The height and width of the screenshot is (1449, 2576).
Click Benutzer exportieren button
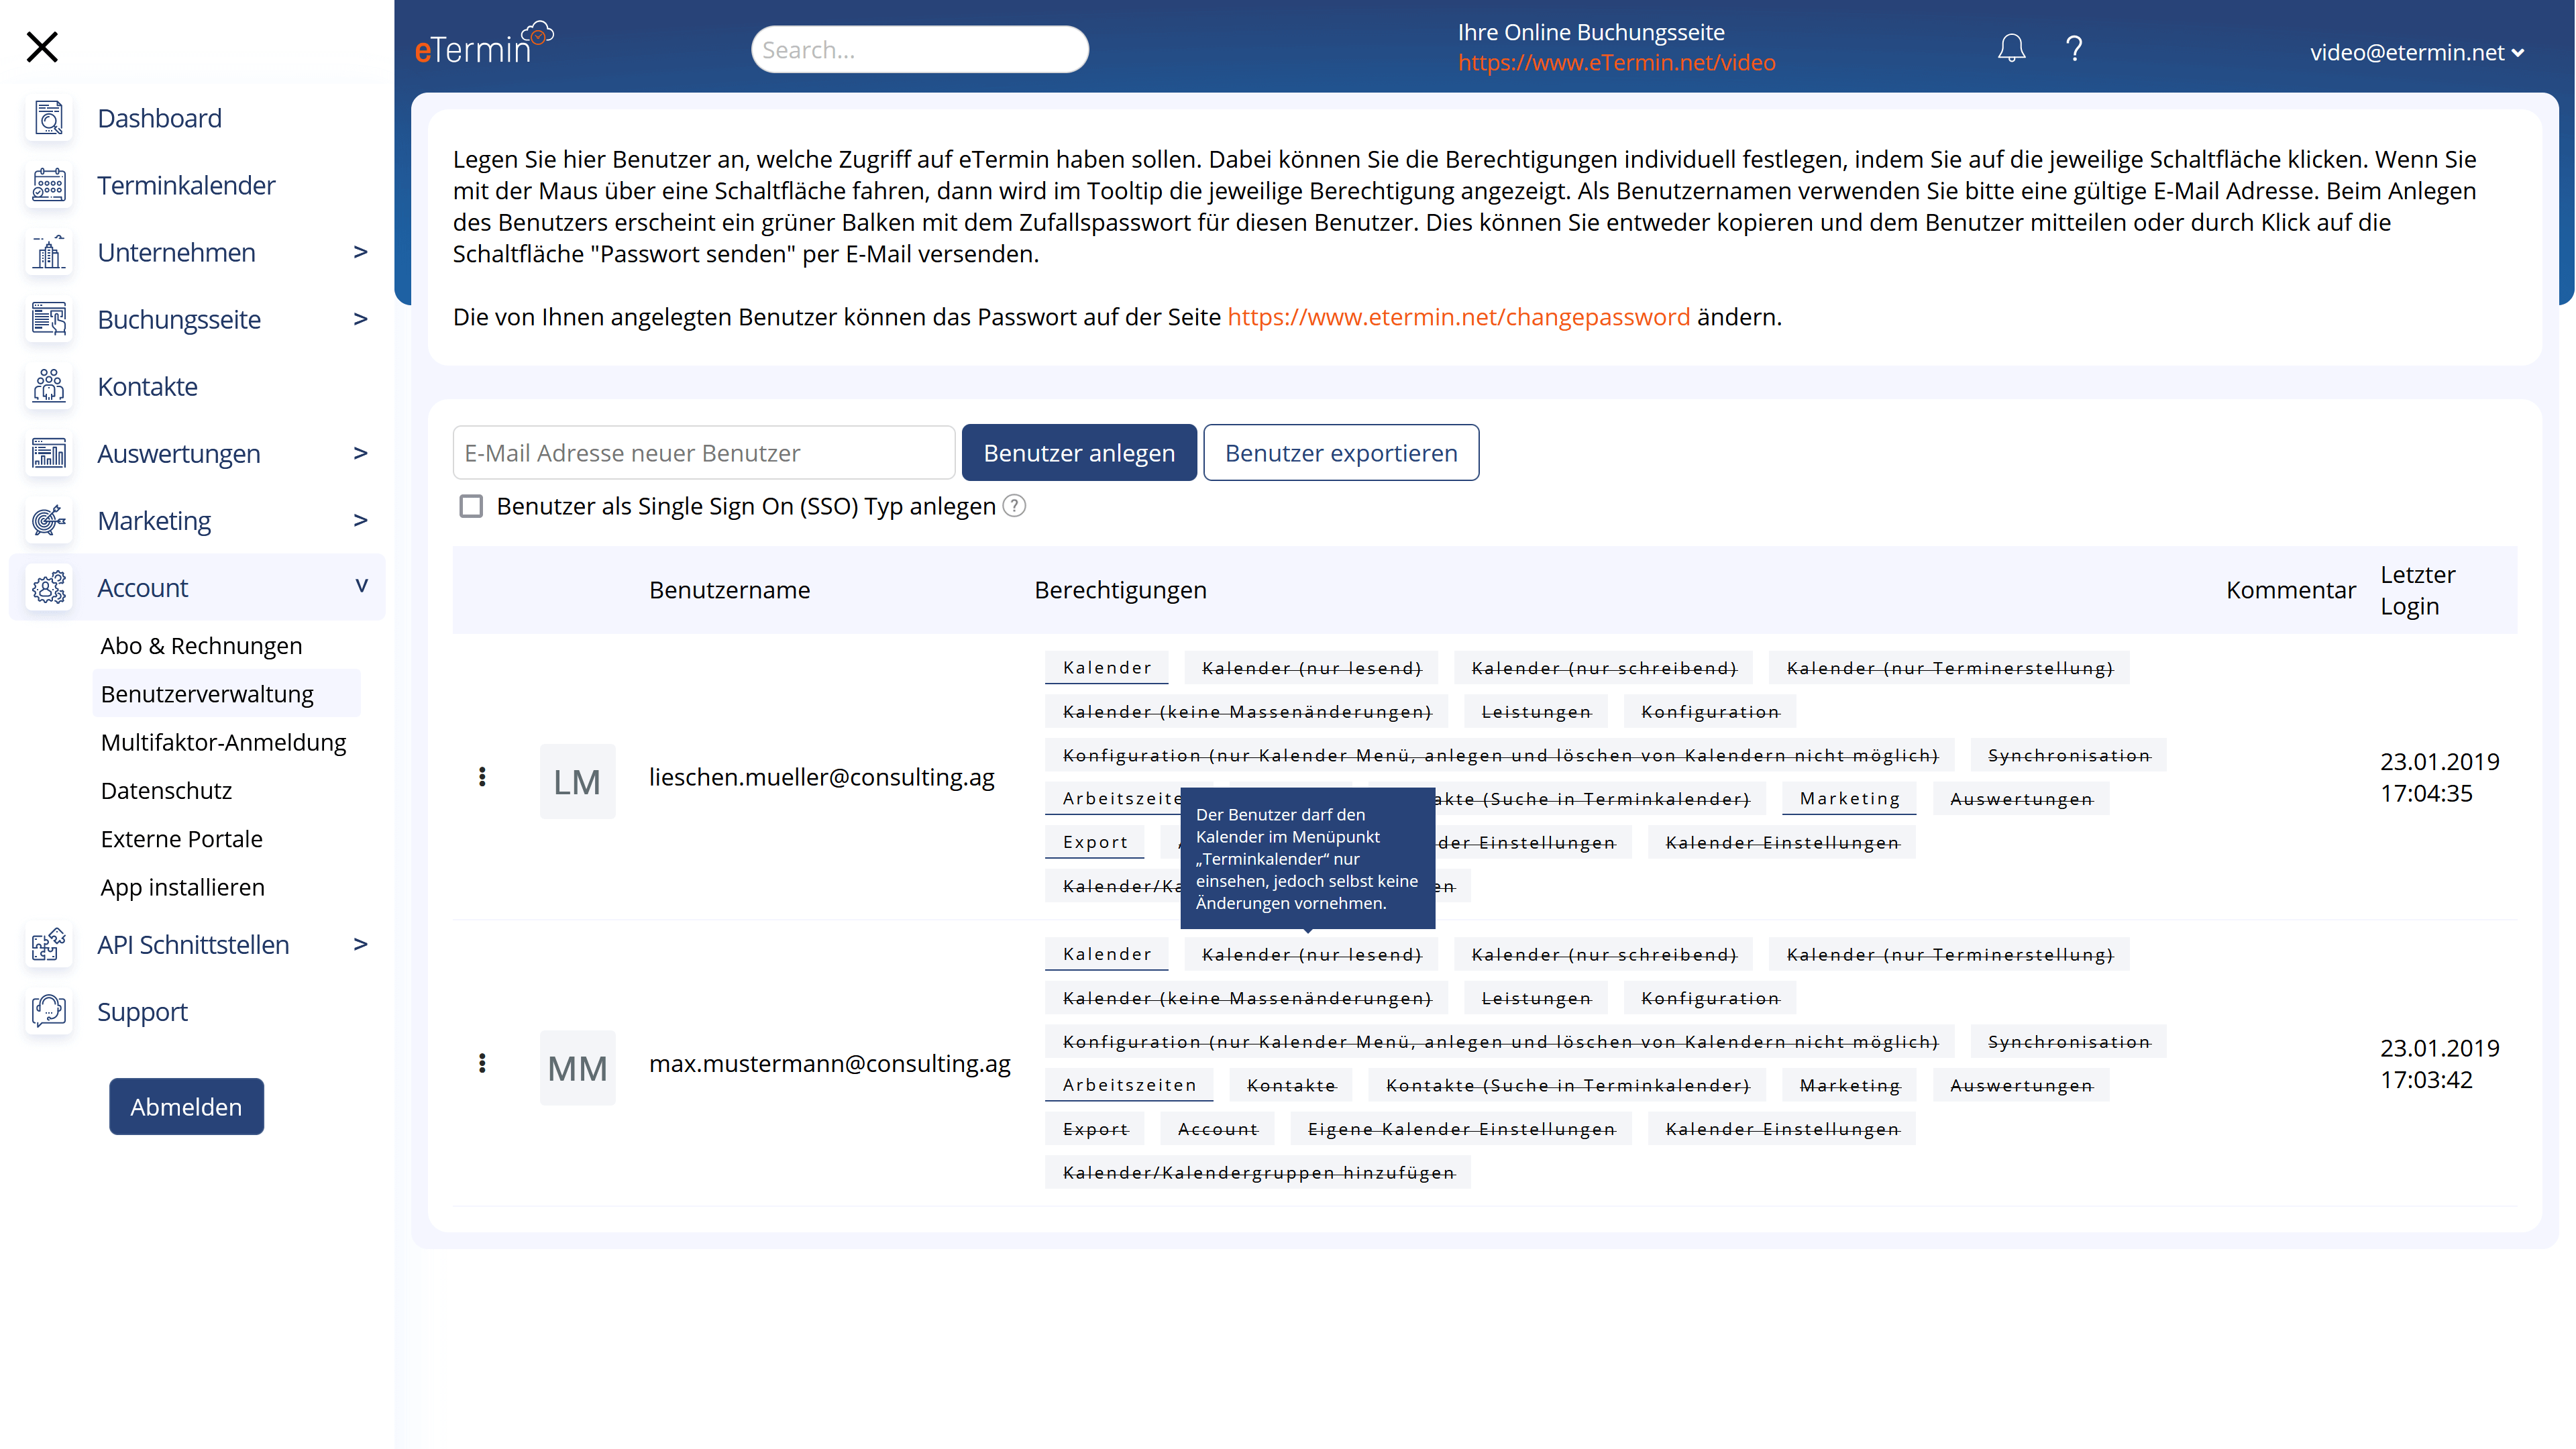tap(1340, 452)
